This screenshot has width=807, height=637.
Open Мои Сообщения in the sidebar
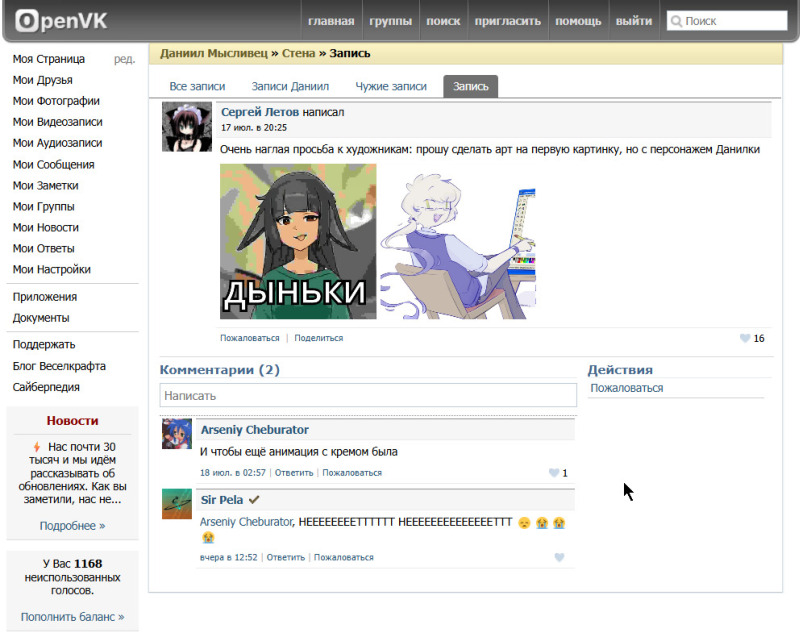tap(54, 165)
